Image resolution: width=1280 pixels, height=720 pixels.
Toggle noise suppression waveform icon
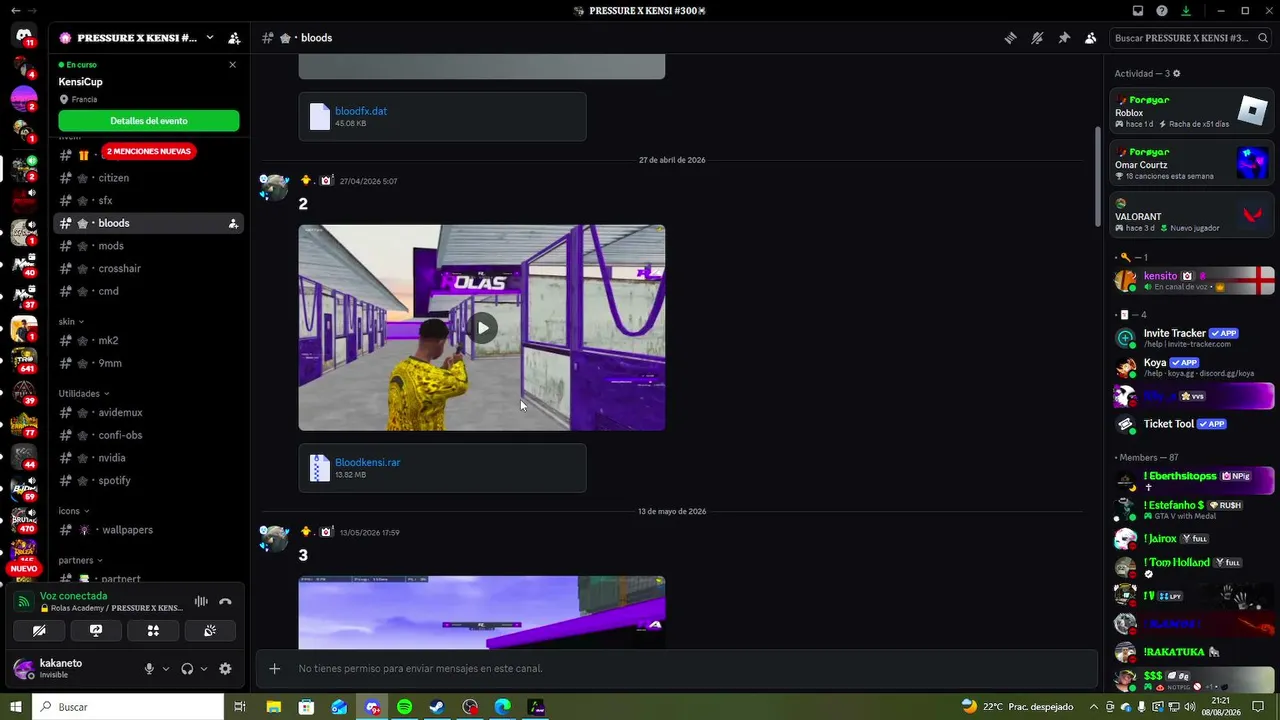tap(201, 602)
